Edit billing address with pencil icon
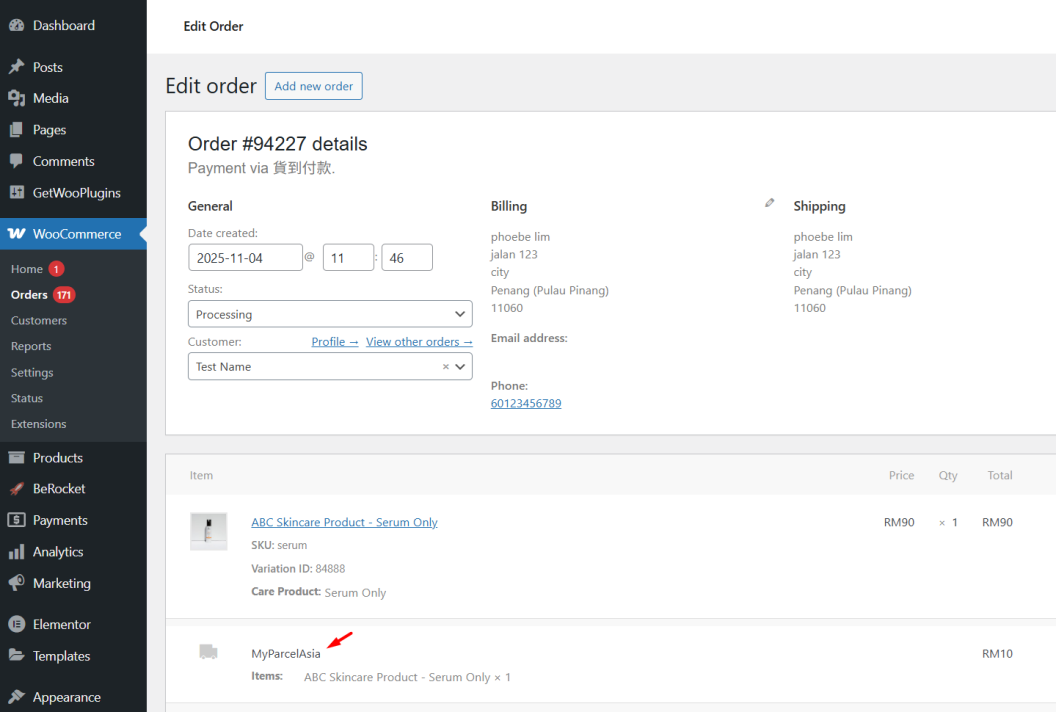This screenshot has width=1056, height=712. [769, 203]
